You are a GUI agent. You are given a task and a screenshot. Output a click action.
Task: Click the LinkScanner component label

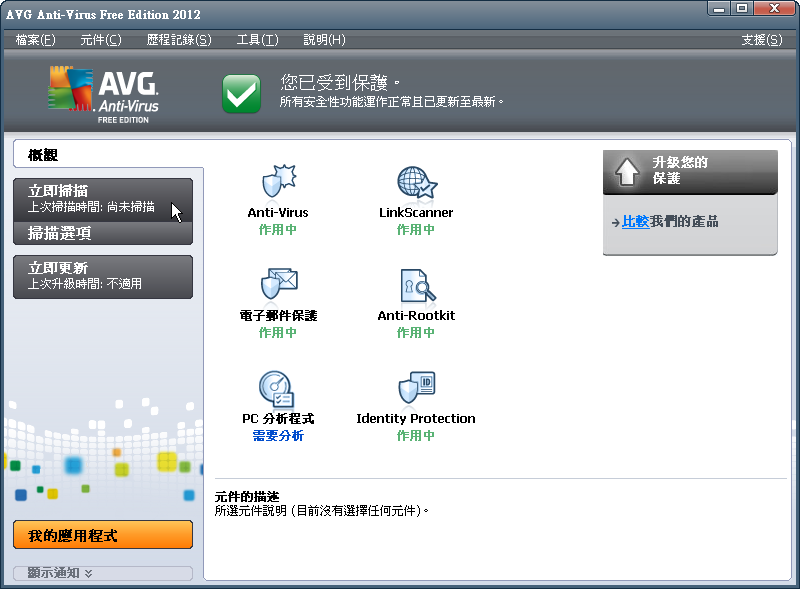(416, 213)
